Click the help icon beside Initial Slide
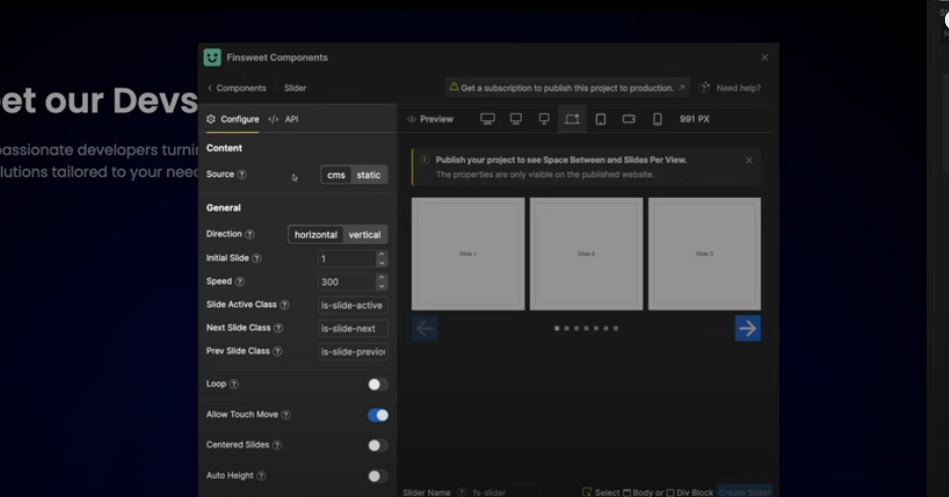This screenshot has height=497, width=949. point(257,258)
